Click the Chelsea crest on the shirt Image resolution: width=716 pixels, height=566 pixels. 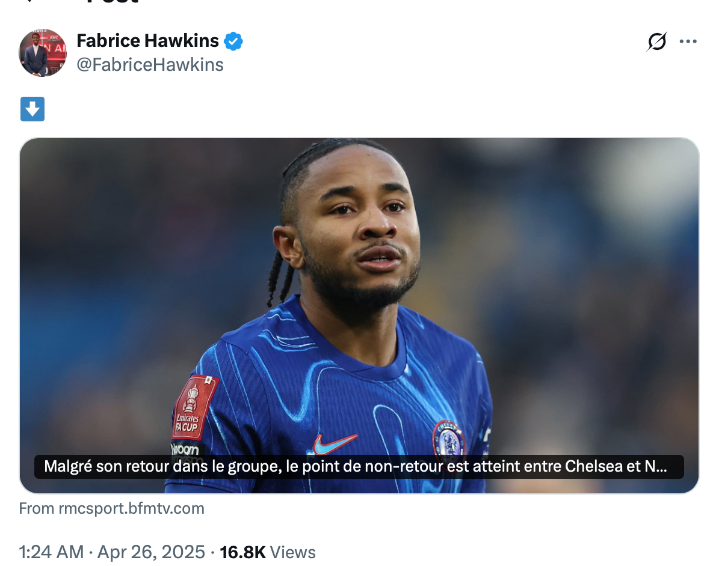(448, 437)
